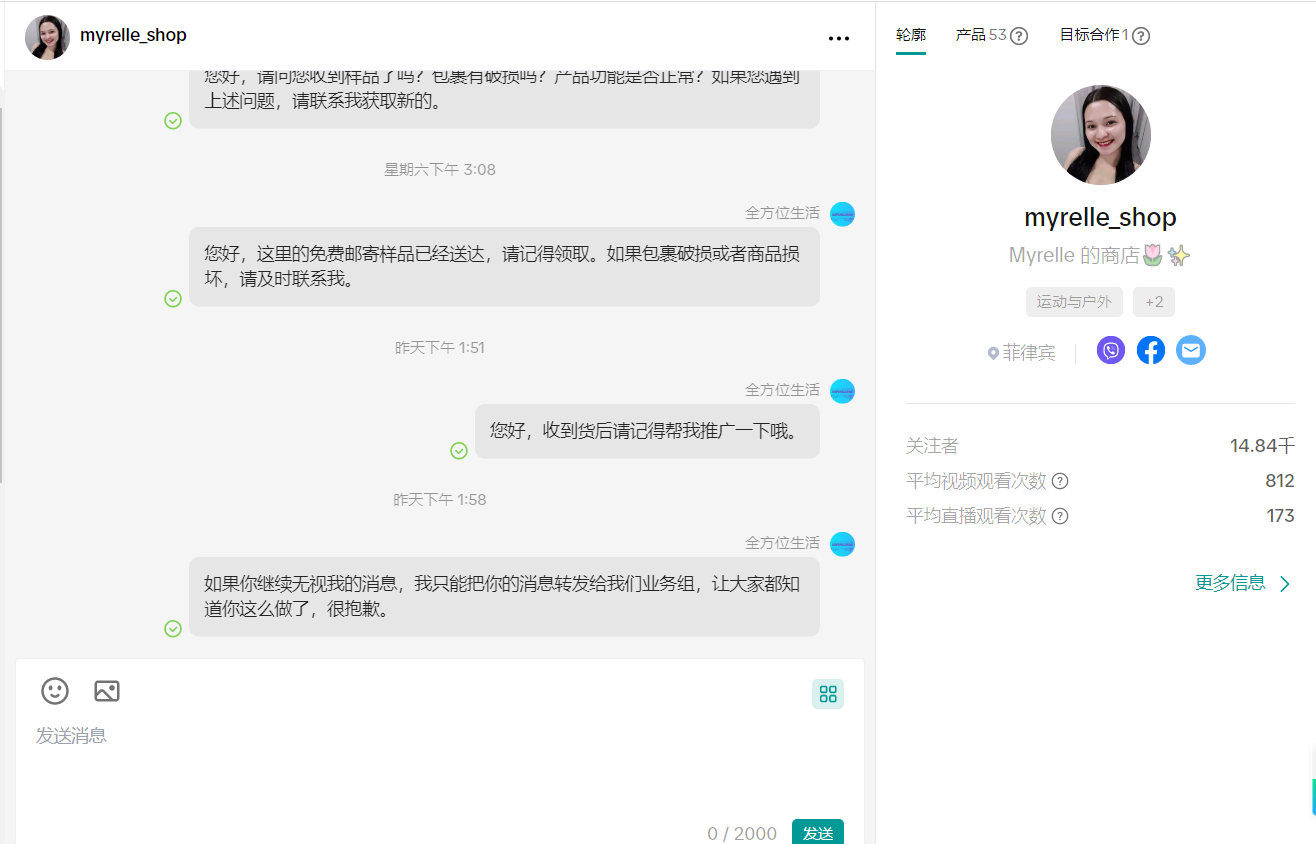This screenshot has height=844, width=1316.
Task: Click the 0 / 2000 character counter
Action: [x=742, y=833]
